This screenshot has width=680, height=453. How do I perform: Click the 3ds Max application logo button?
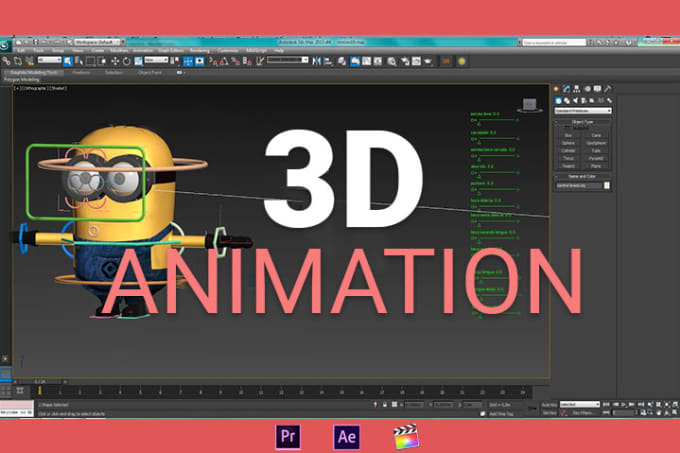[5, 45]
